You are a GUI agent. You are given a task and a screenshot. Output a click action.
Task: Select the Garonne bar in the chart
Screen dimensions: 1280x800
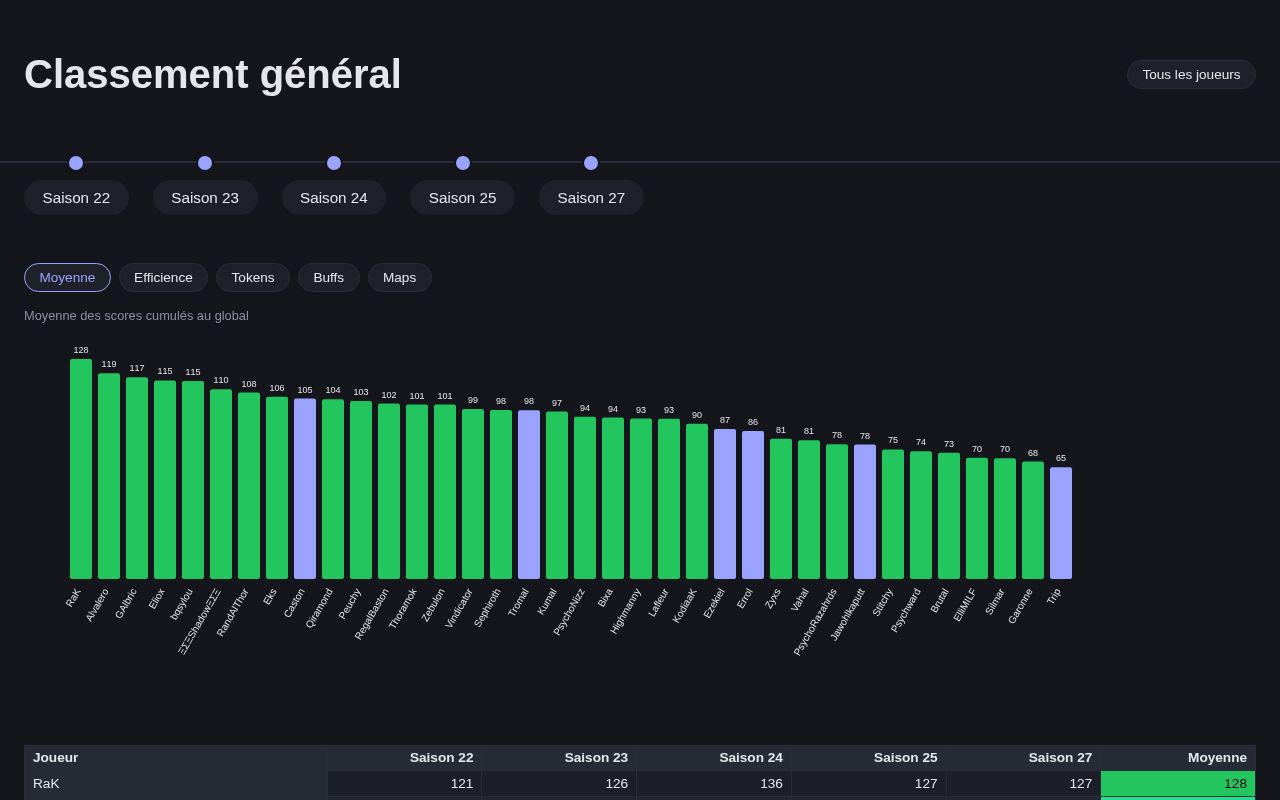(1033, 520)
